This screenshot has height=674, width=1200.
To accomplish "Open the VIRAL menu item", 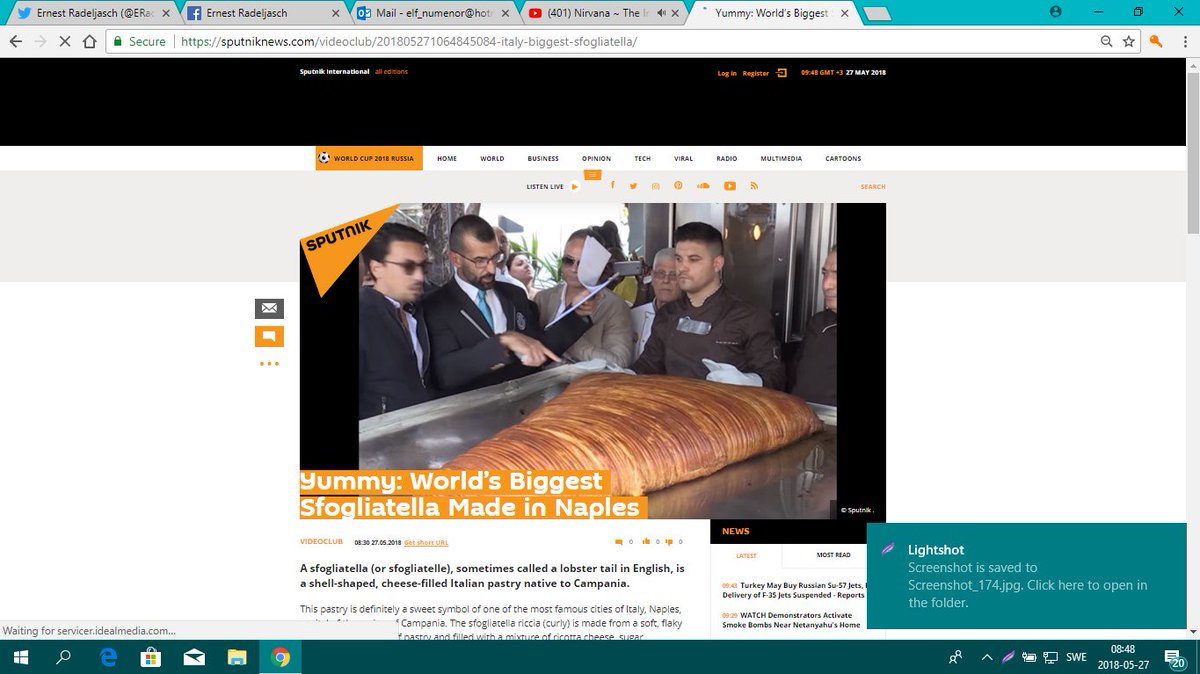I will (x=683, y=158).
